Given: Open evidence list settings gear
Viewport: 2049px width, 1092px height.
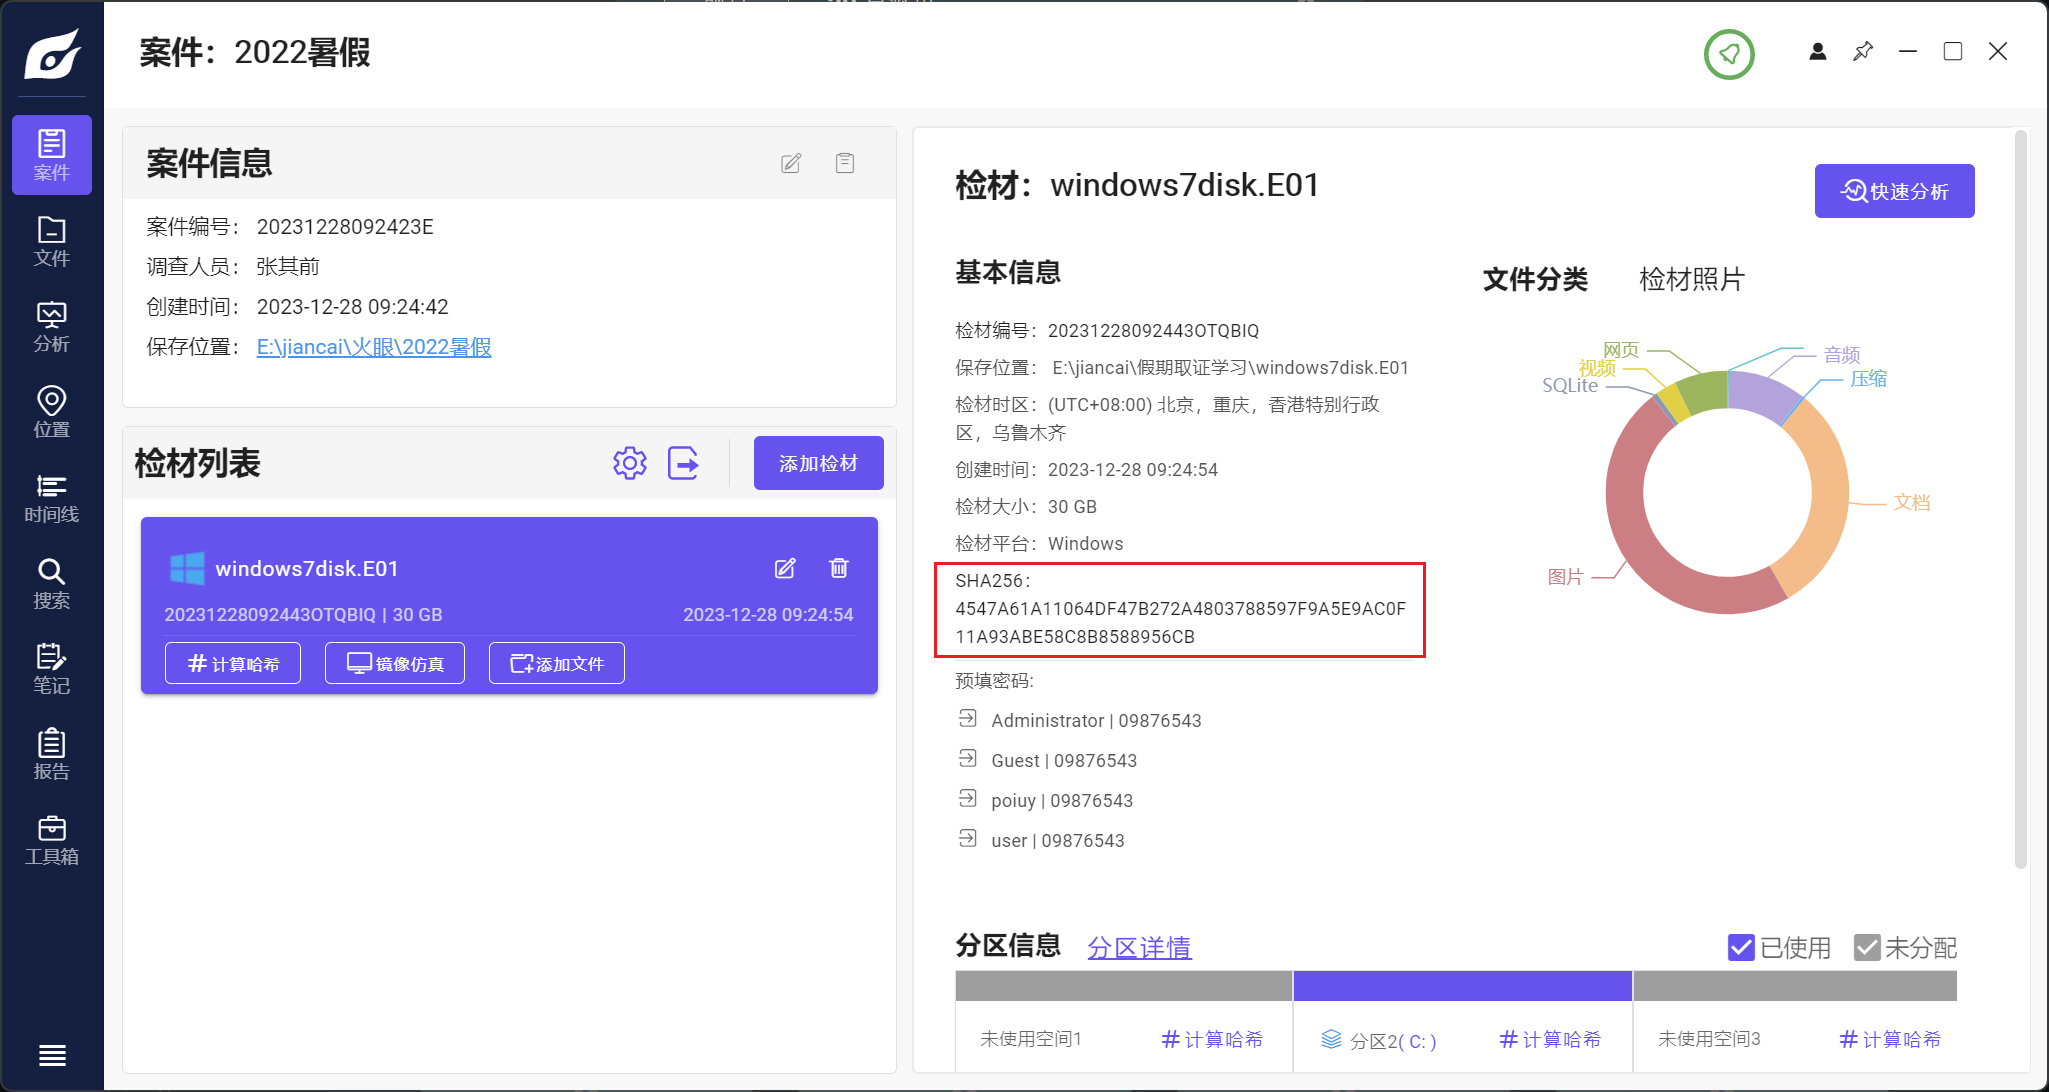Looking at the screenshot, I should [630, 463].
